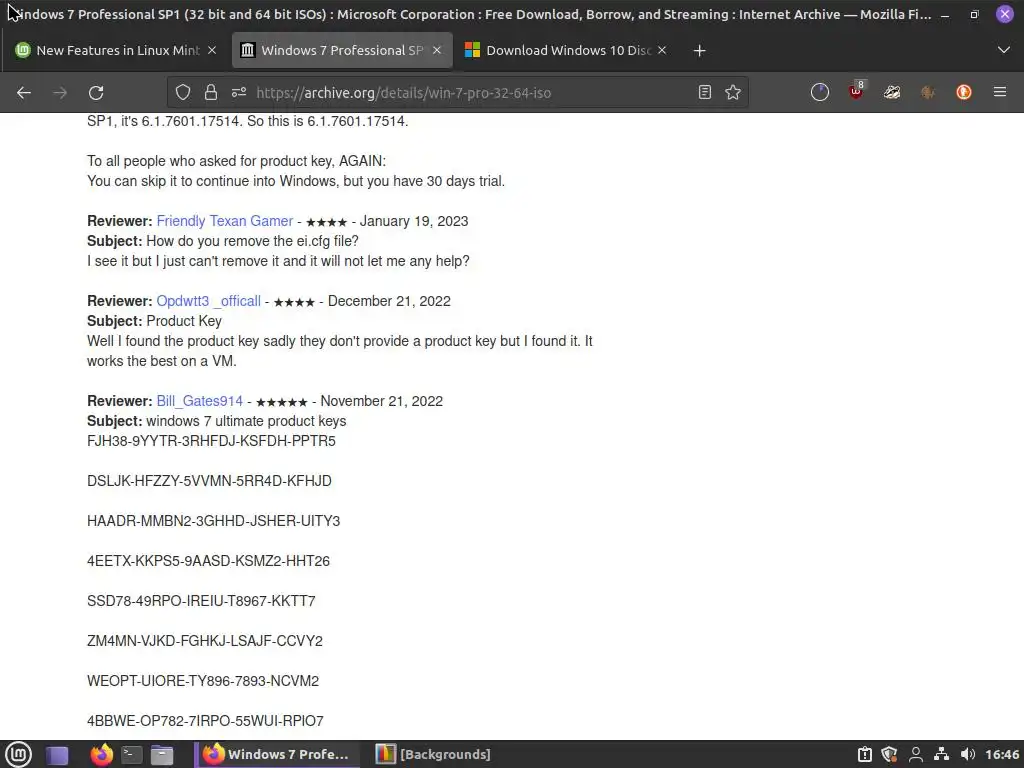The image size is (1024, 768).
Task: Click key FJH38-9YYTR-3RHFDJ-KSFDH-PPTR5
Action: pos(211,441)
